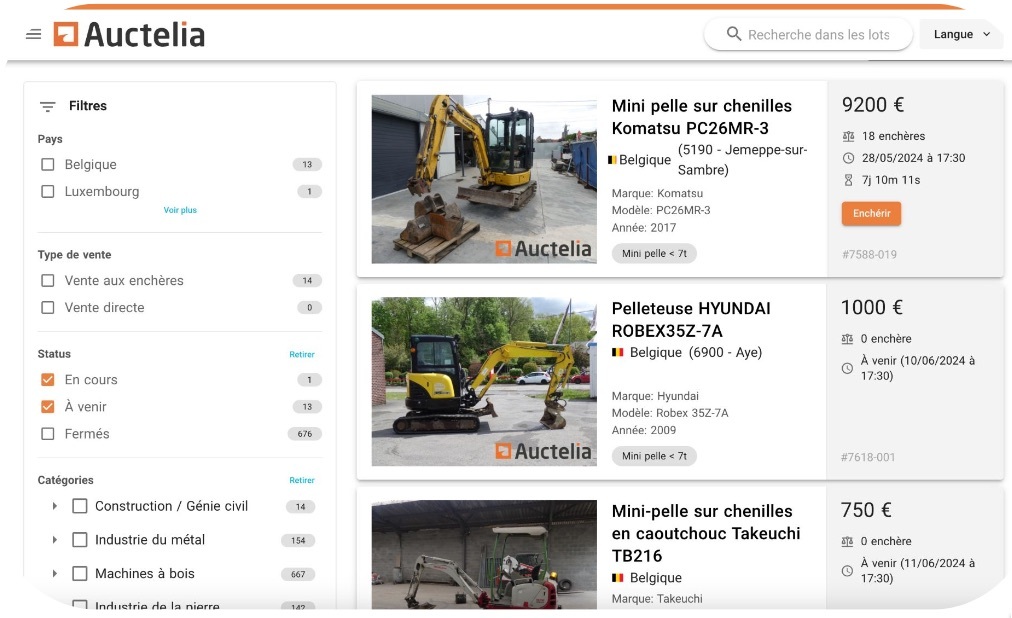This screenshot has width=1012, height=618.
Task: Click À venir (11/06/2024 à 17:30) text
Action: pos(918,571)
